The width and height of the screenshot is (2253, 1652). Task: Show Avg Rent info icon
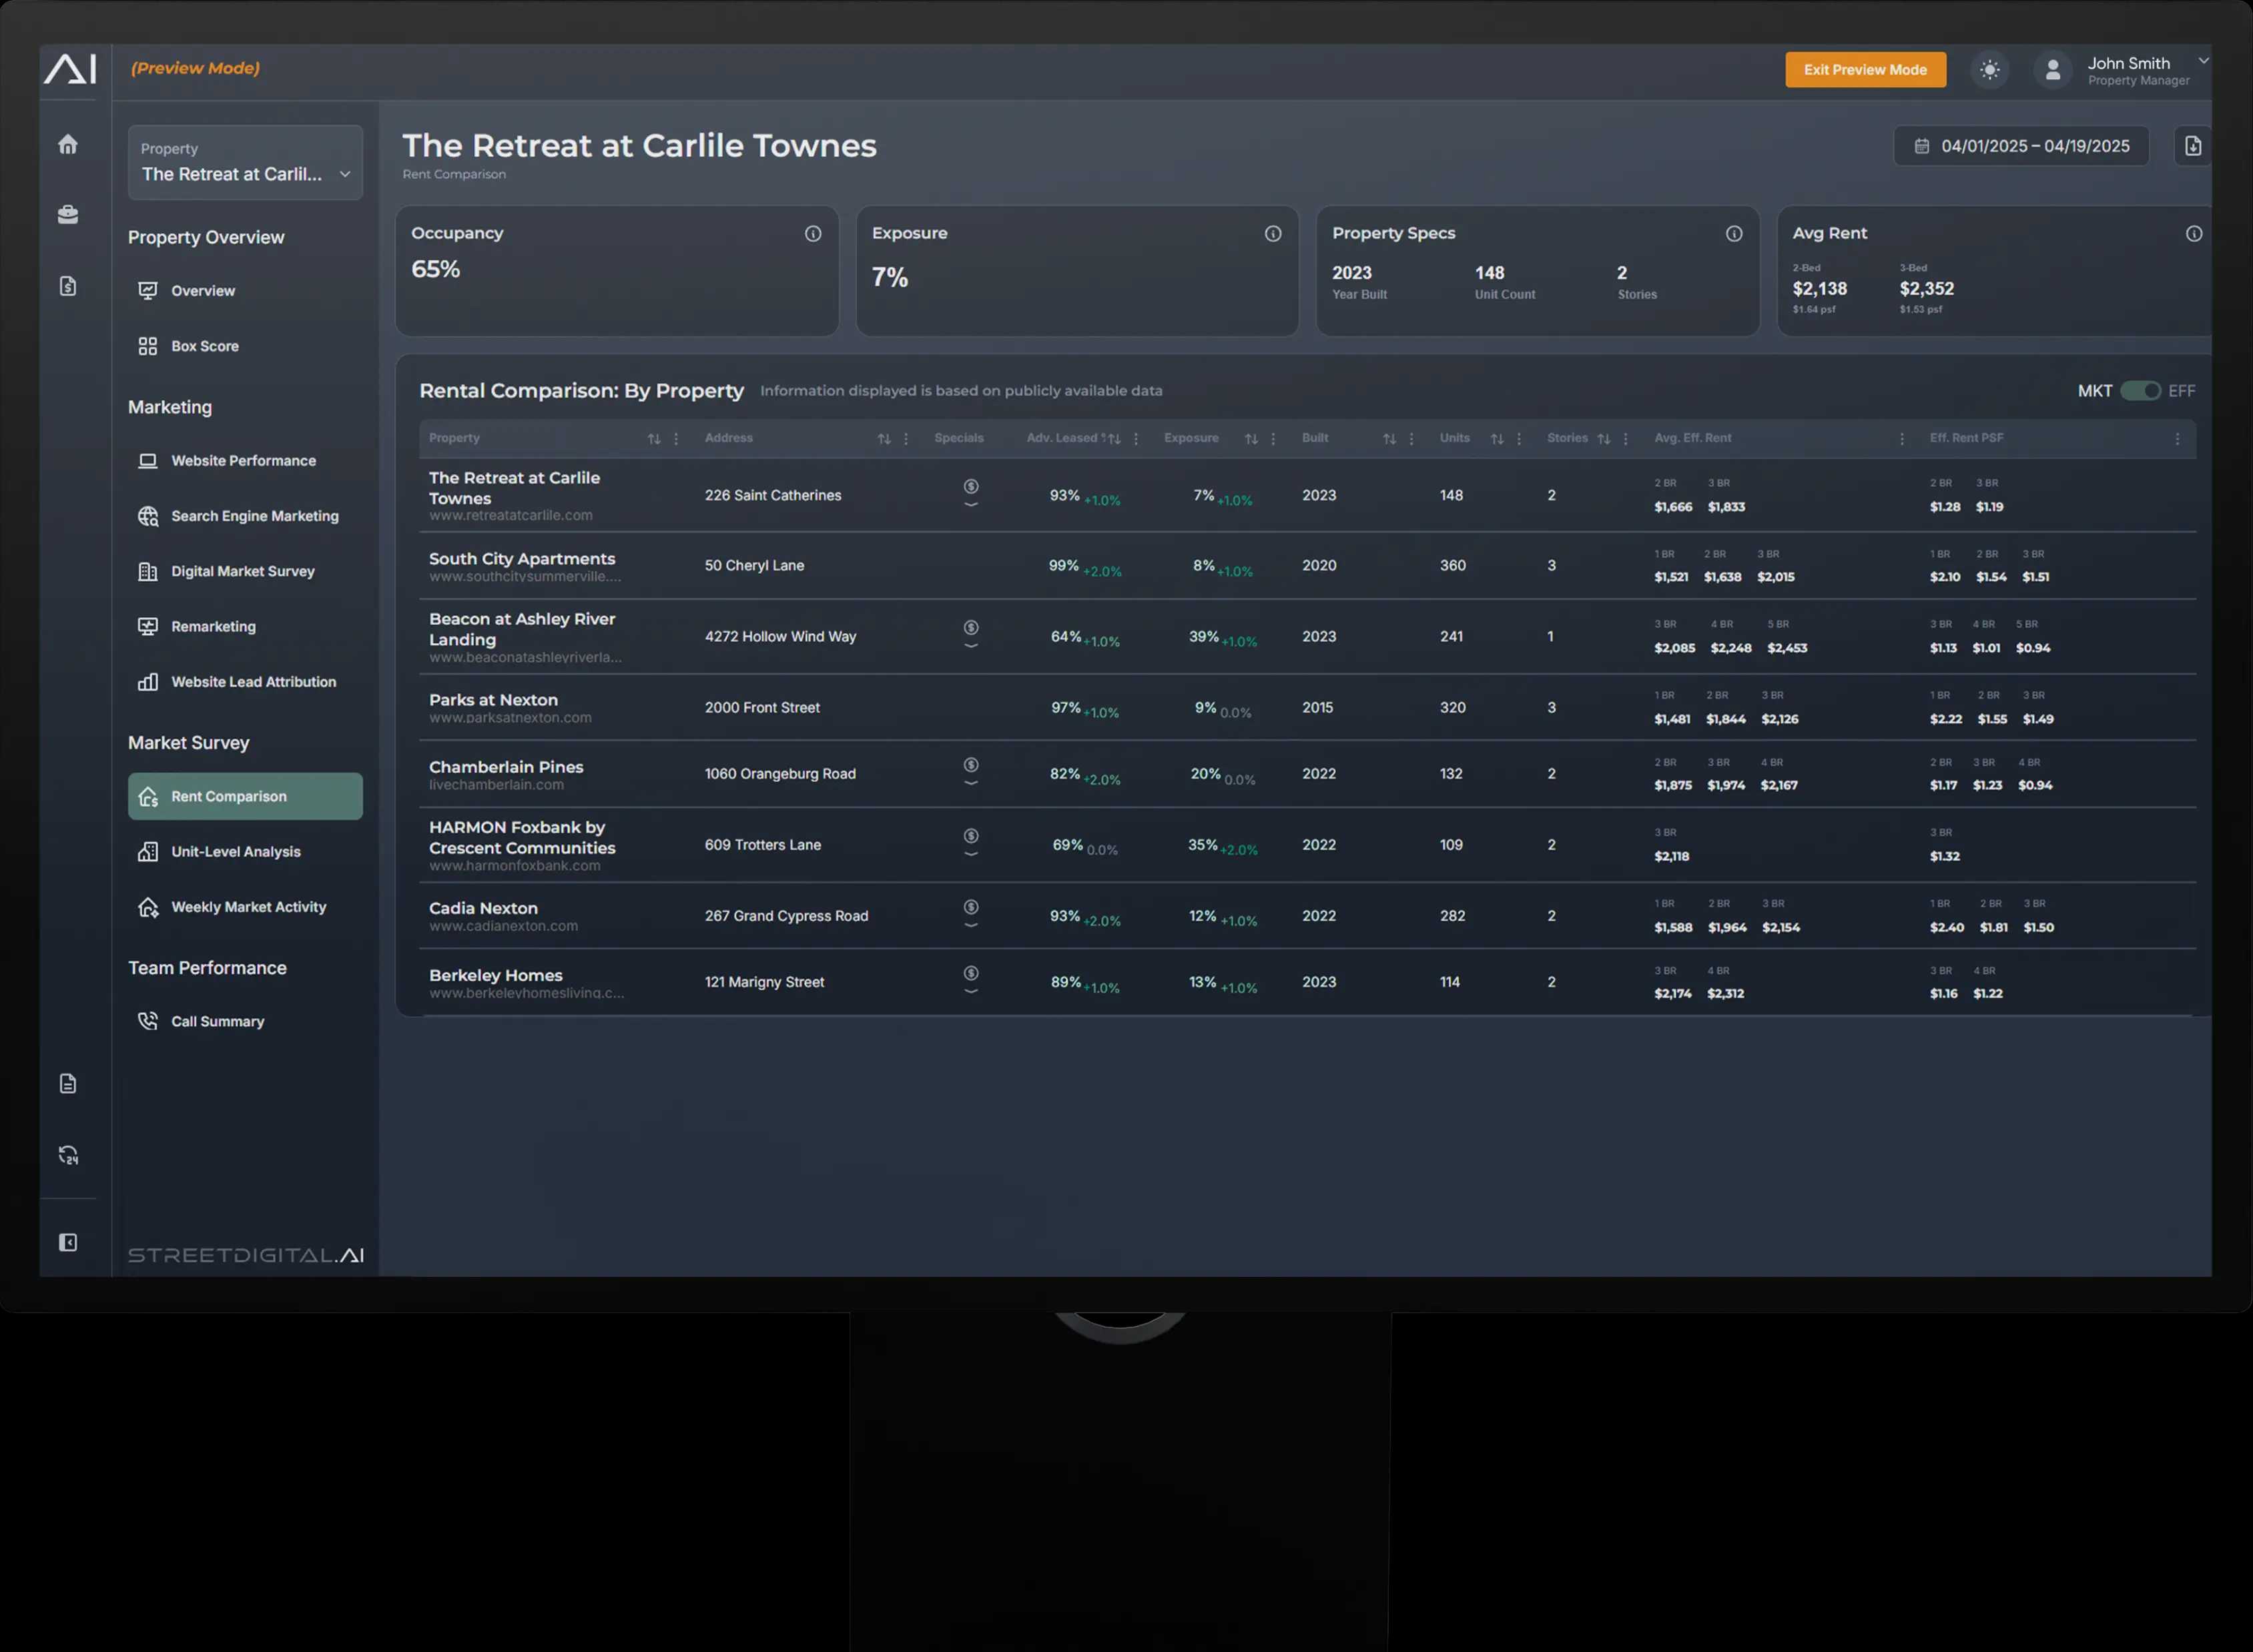pyautogui.click(x=2194, y=233)
